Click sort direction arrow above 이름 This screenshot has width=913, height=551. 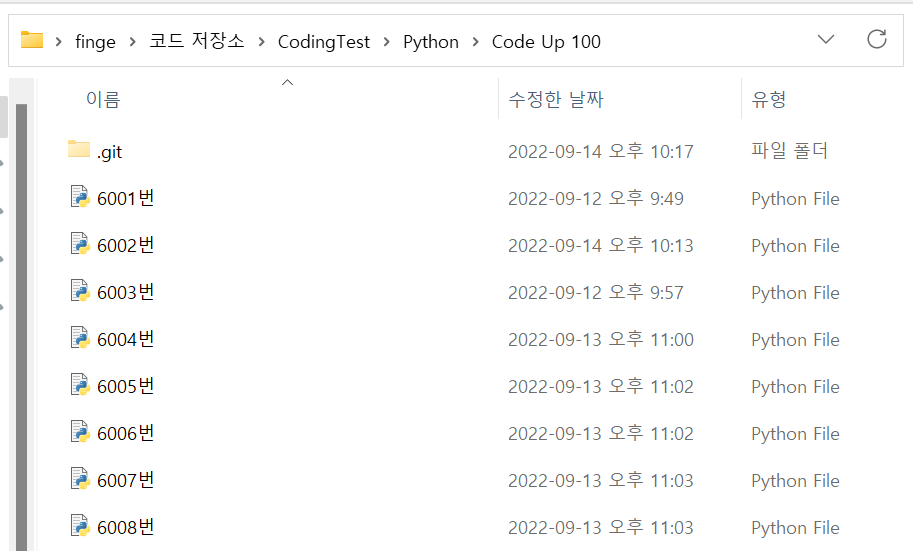coord(287,82)
